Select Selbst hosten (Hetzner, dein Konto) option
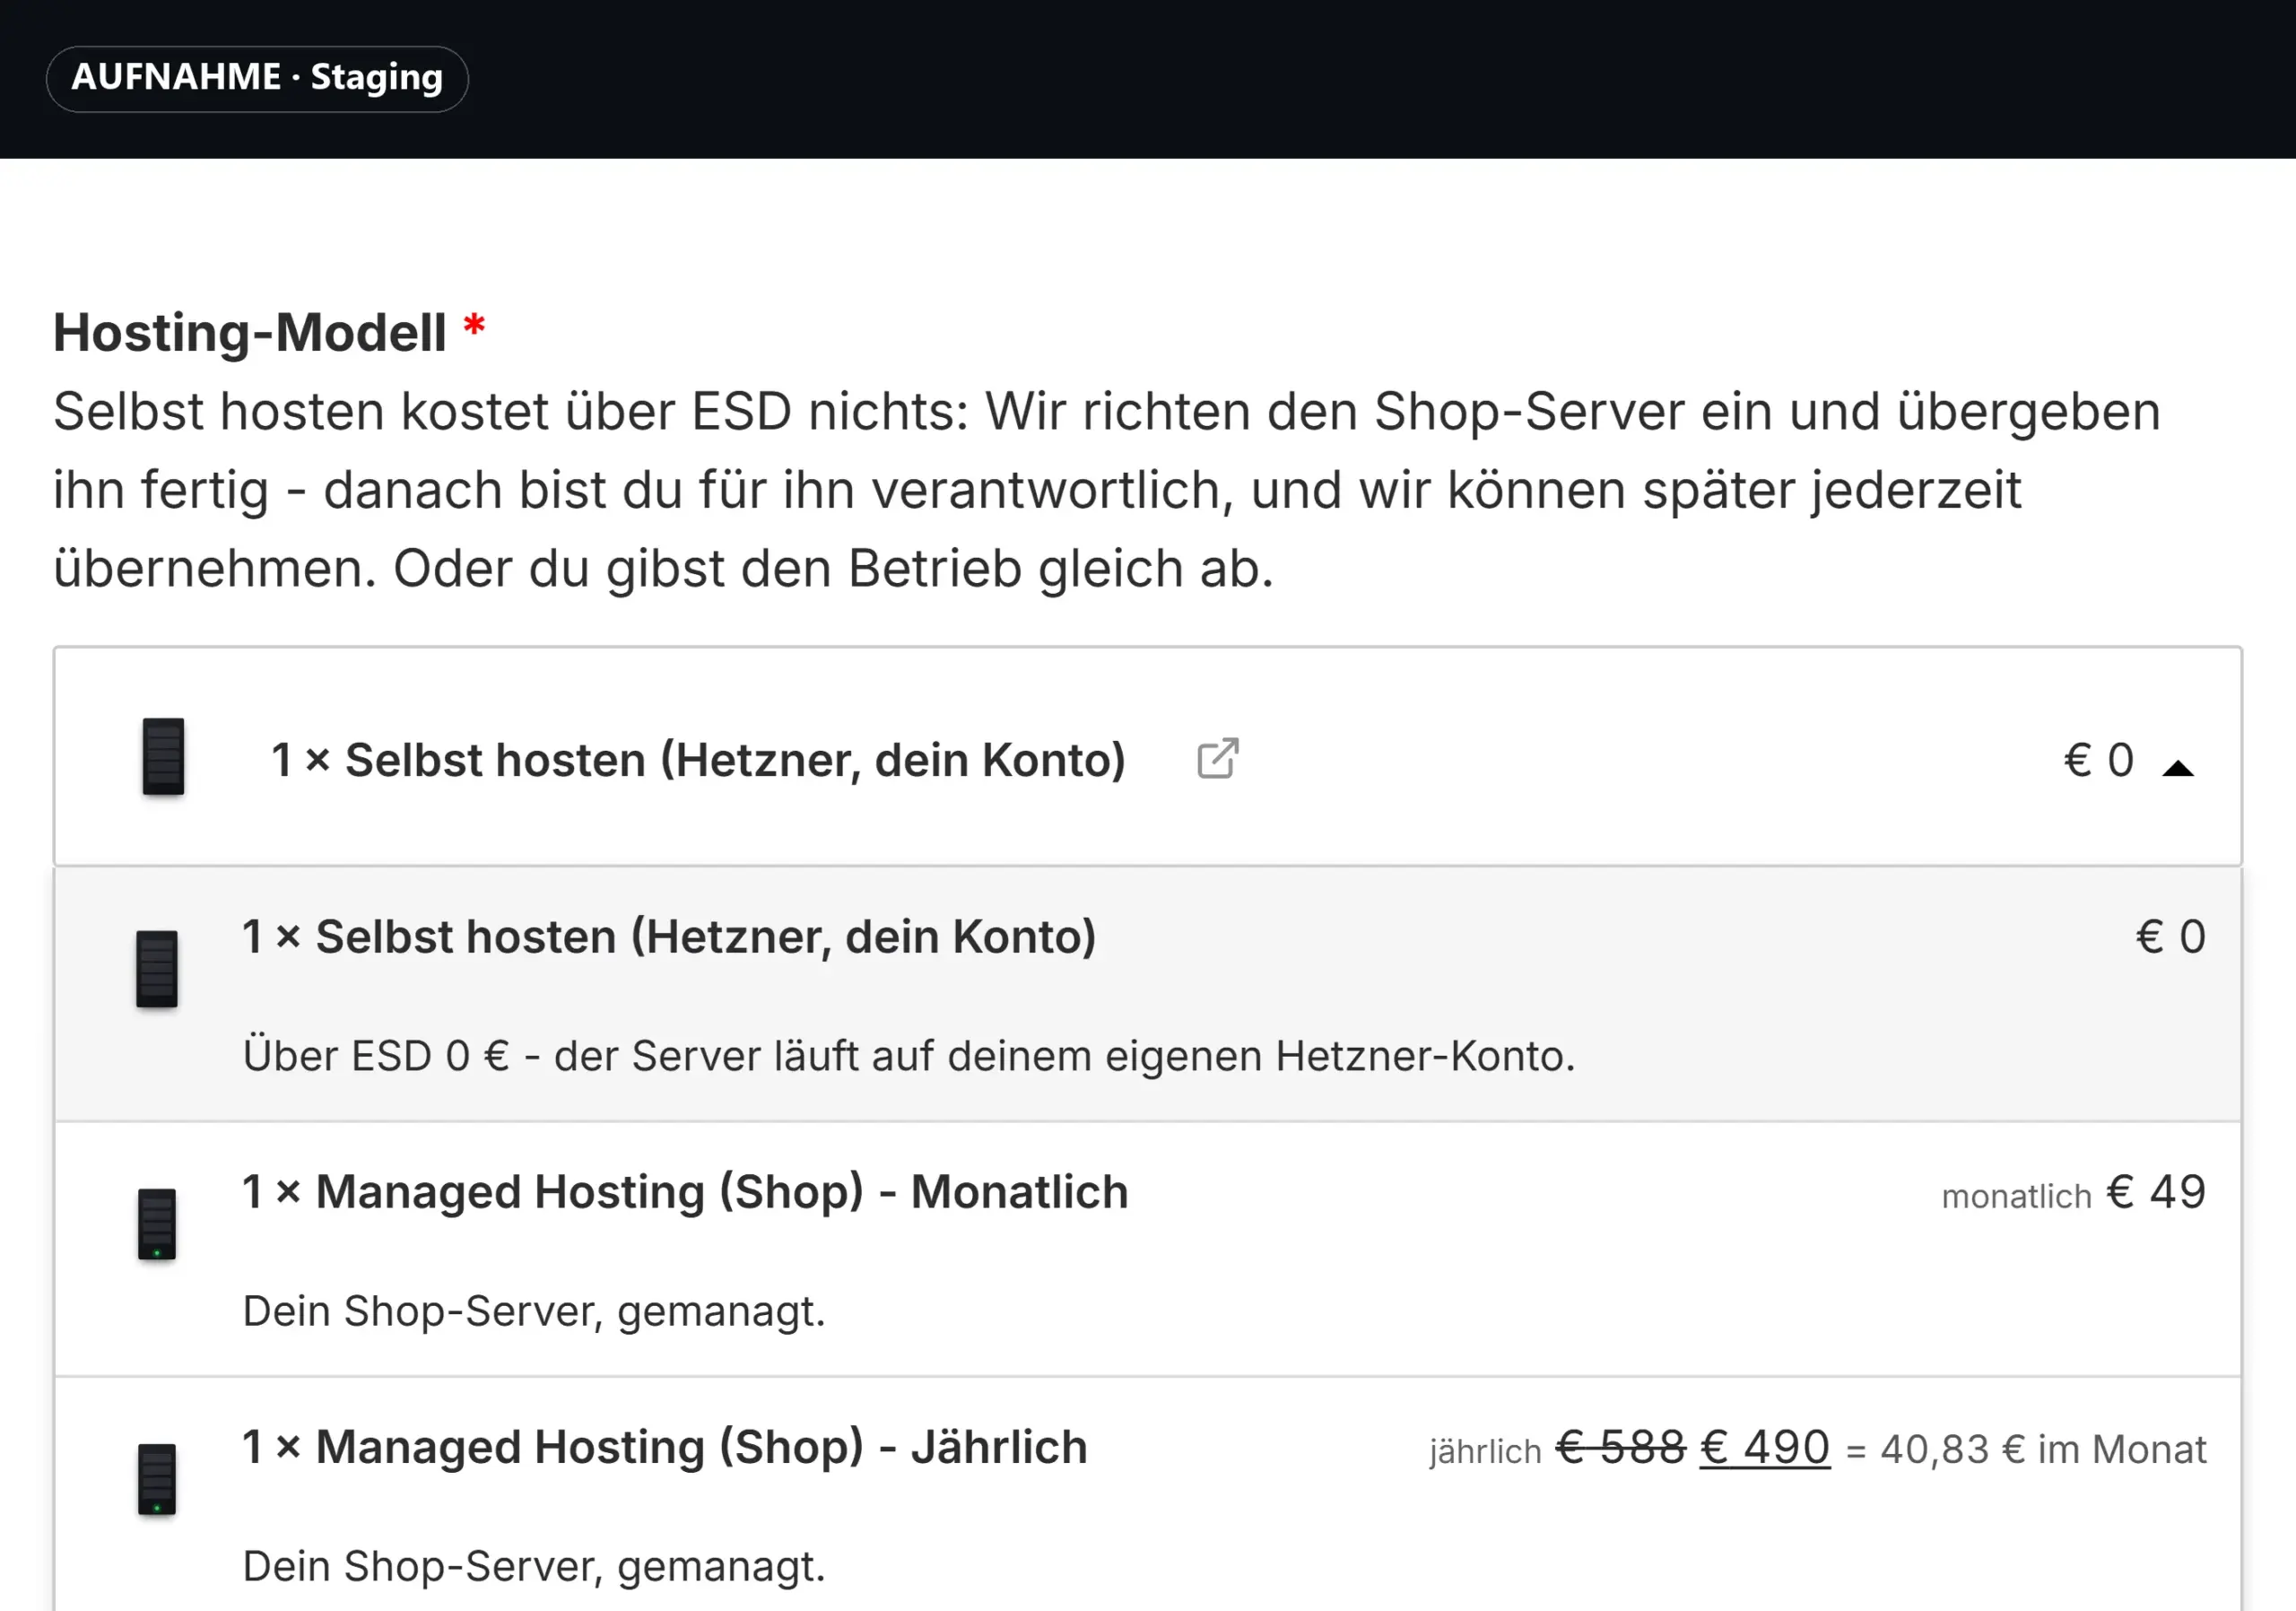 1148,994
